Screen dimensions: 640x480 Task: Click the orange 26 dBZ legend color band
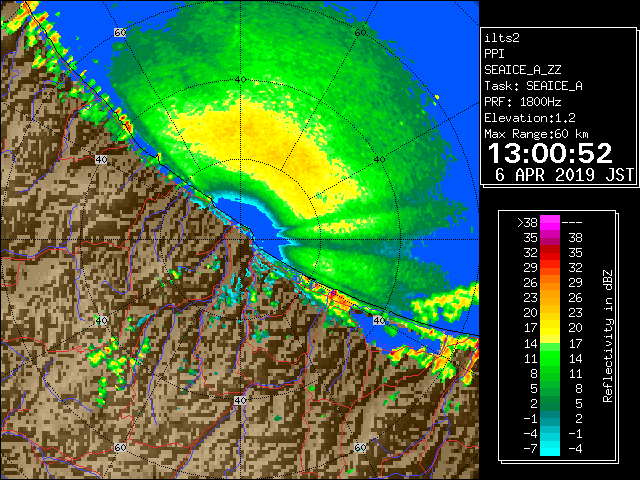tap(550, 283)
